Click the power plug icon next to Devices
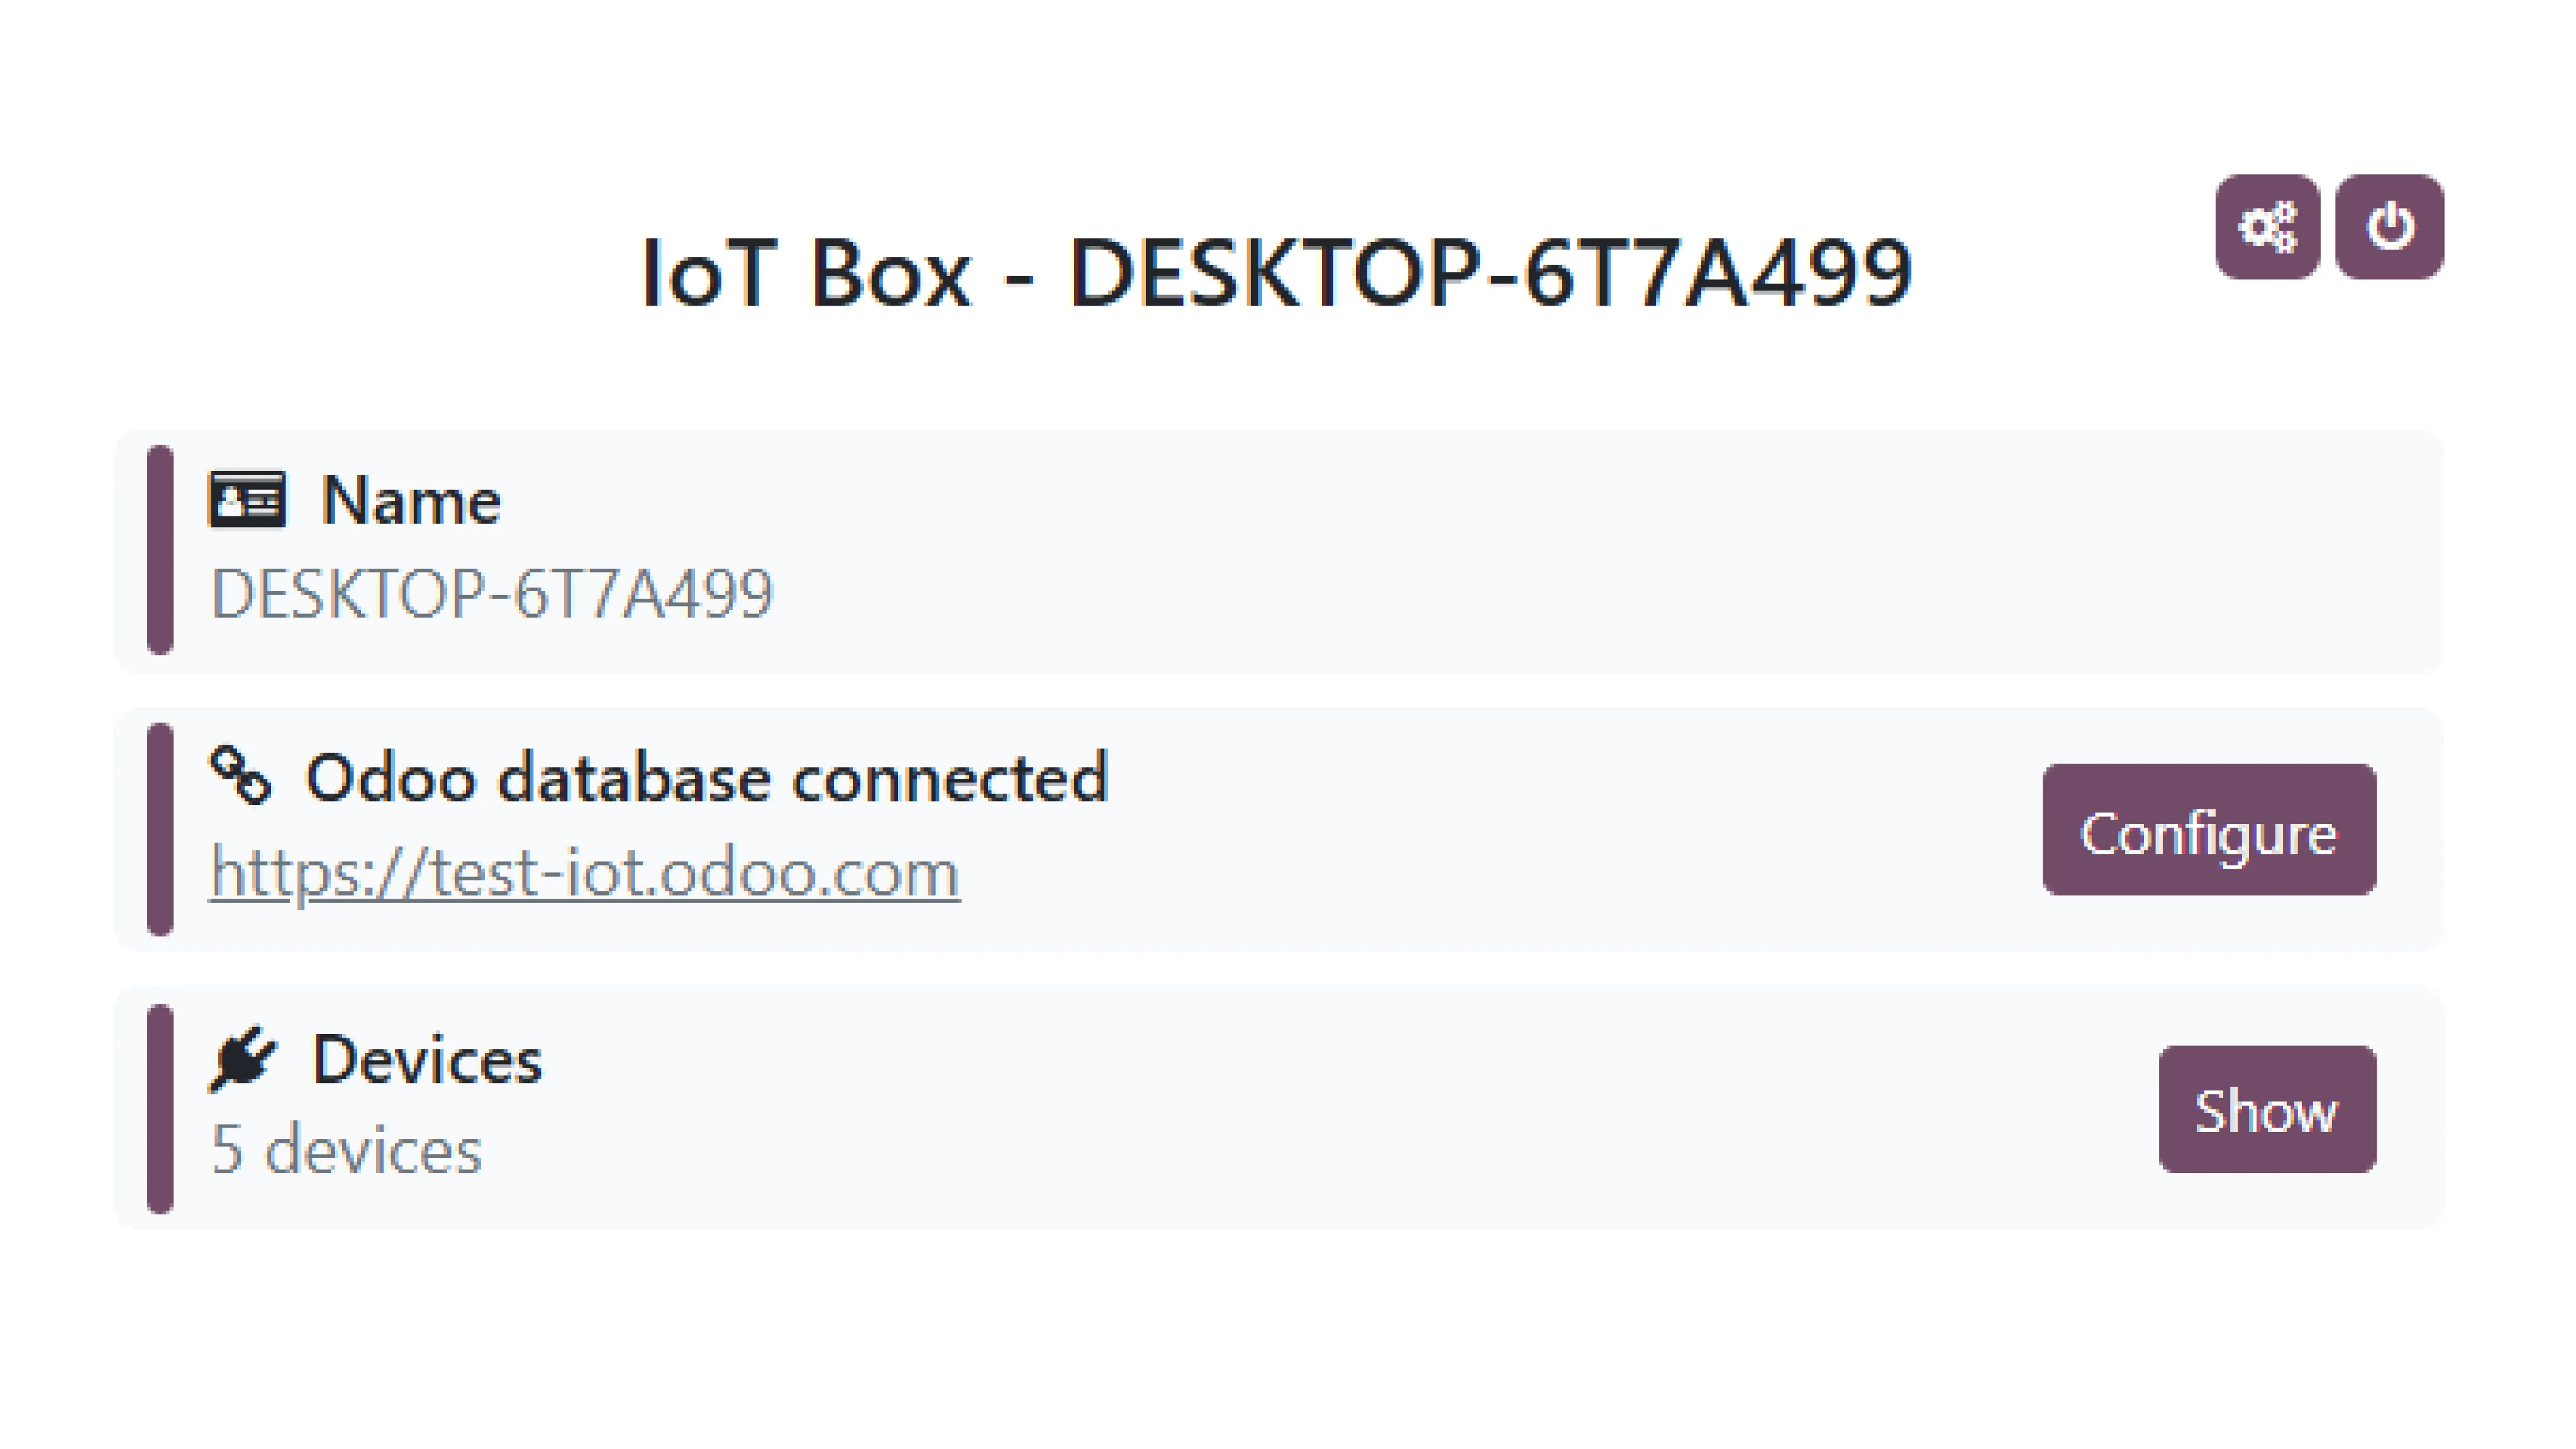The image size is (2576, 1449). tap(244, 1057)
